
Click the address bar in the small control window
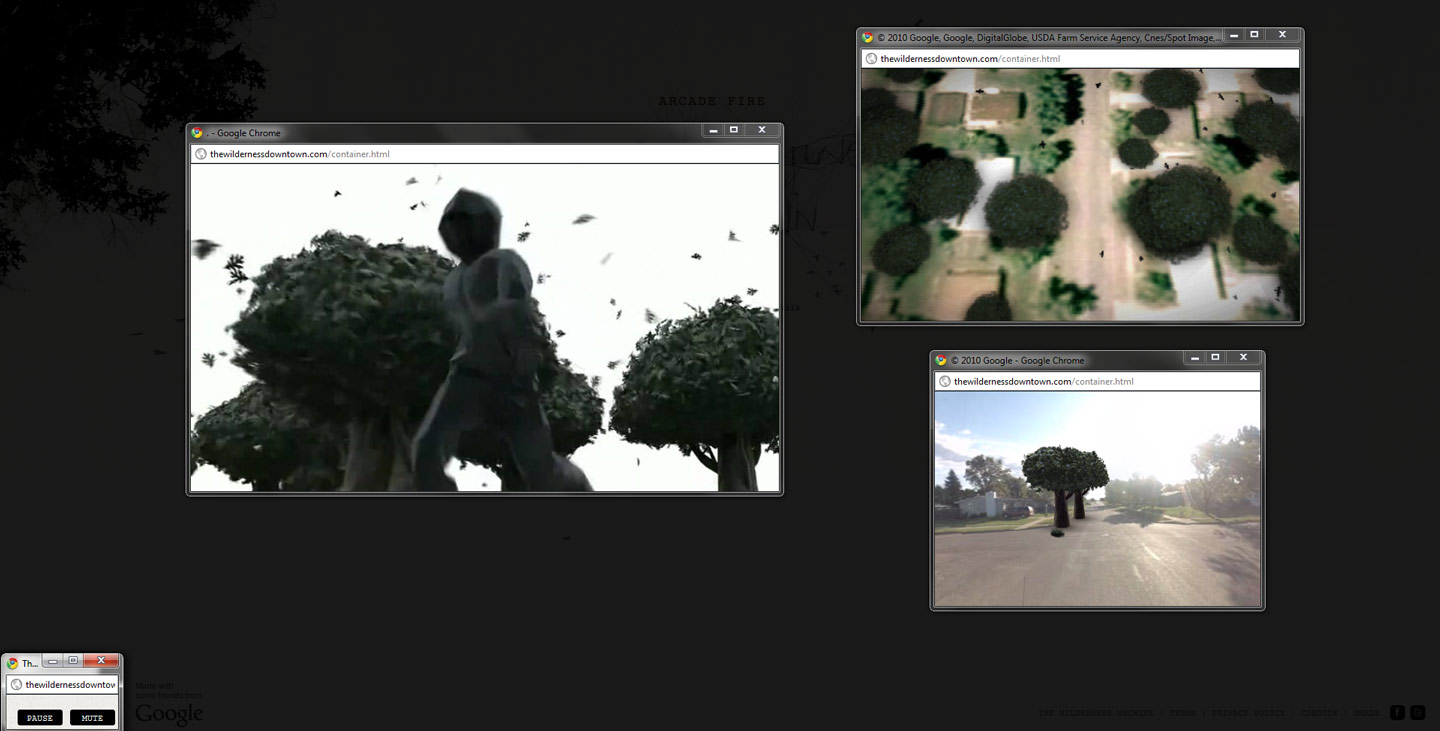(x=62, y=685)
